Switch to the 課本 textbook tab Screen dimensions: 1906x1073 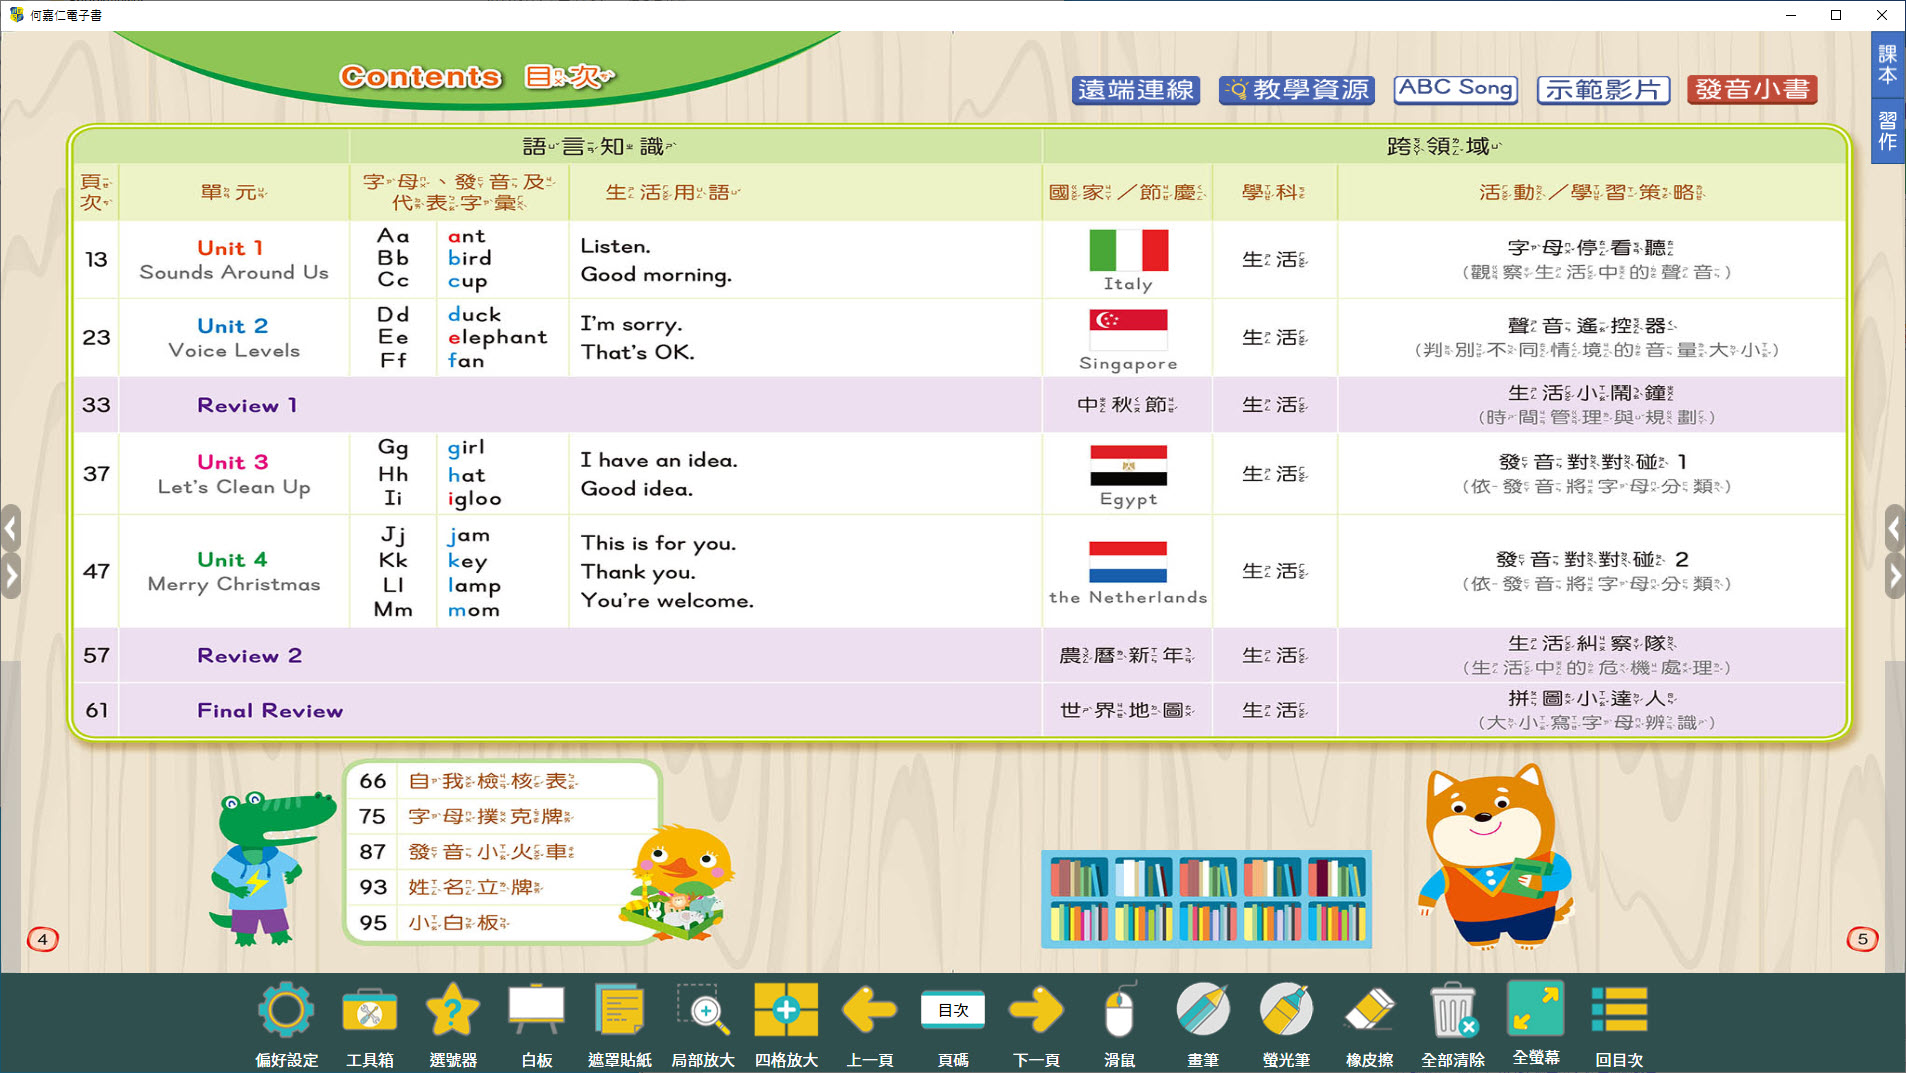1887,64
